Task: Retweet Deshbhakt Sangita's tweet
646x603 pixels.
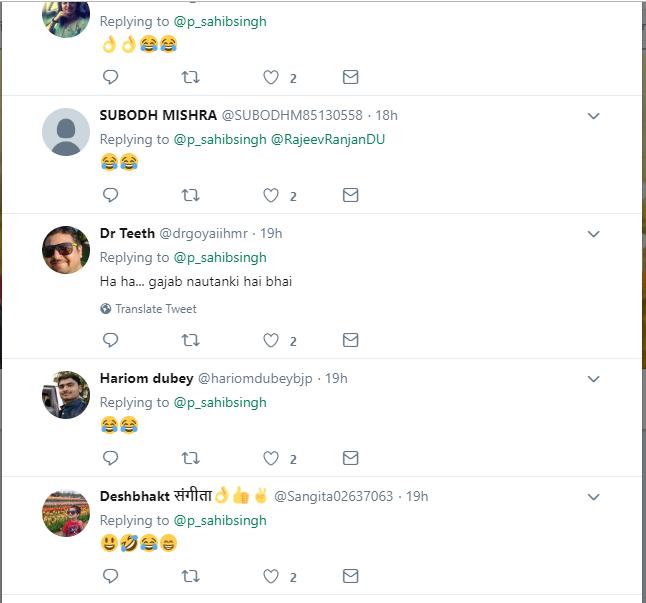Action: tap(190, 577)
